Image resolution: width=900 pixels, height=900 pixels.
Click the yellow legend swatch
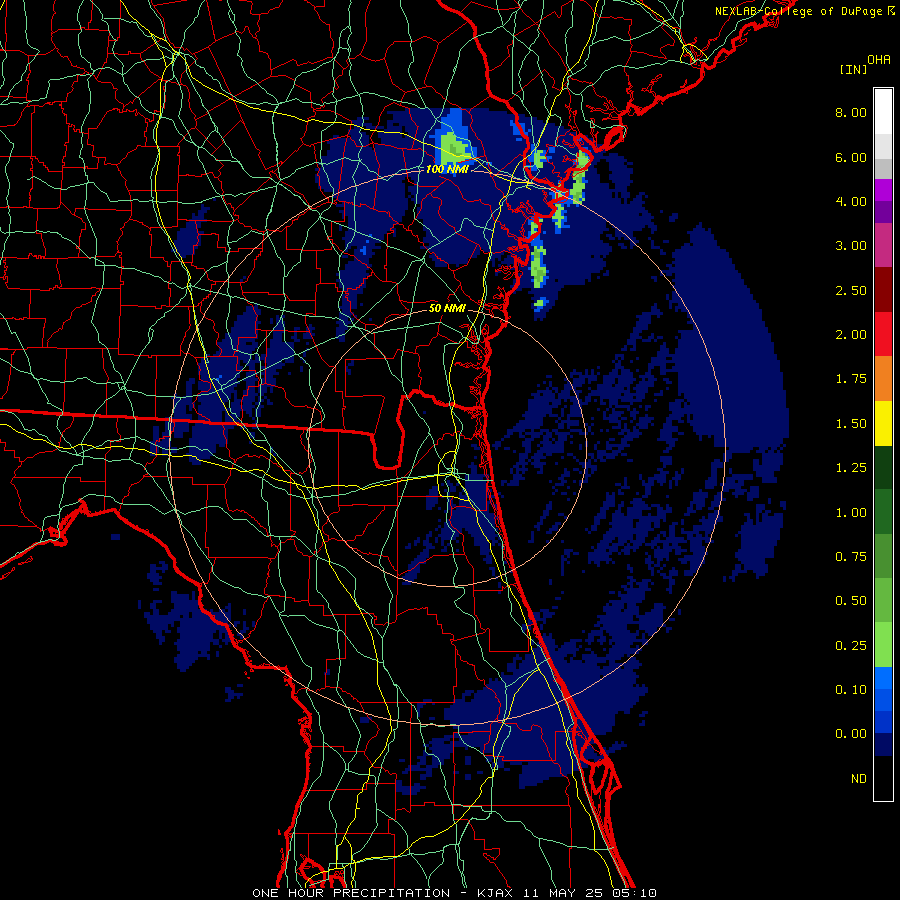(883, 423)
